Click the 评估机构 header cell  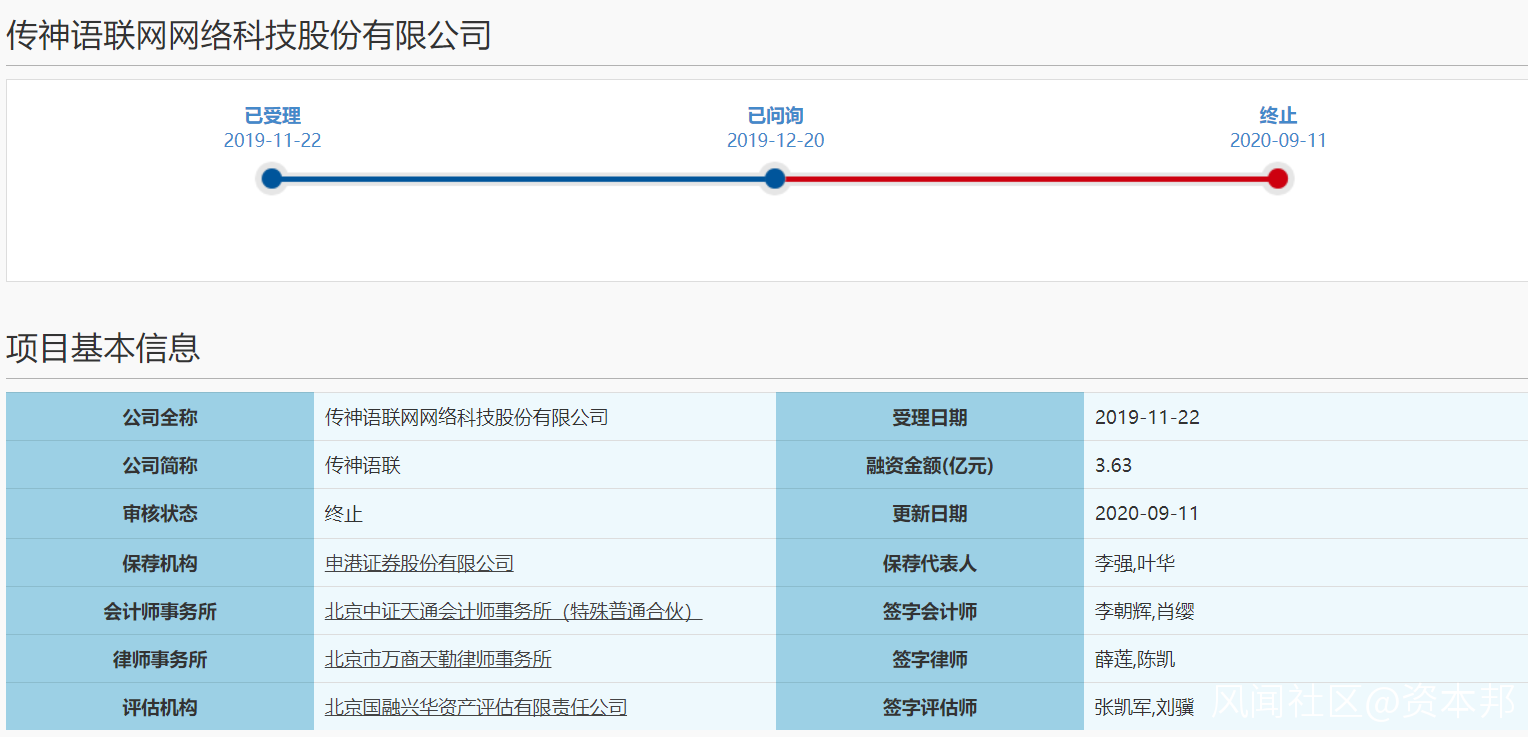click(x=160, y=707)
